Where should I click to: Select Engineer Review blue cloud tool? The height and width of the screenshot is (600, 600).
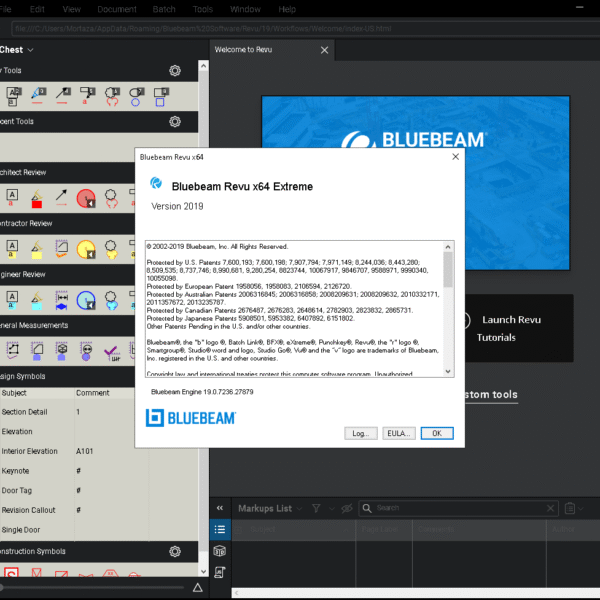111,300
